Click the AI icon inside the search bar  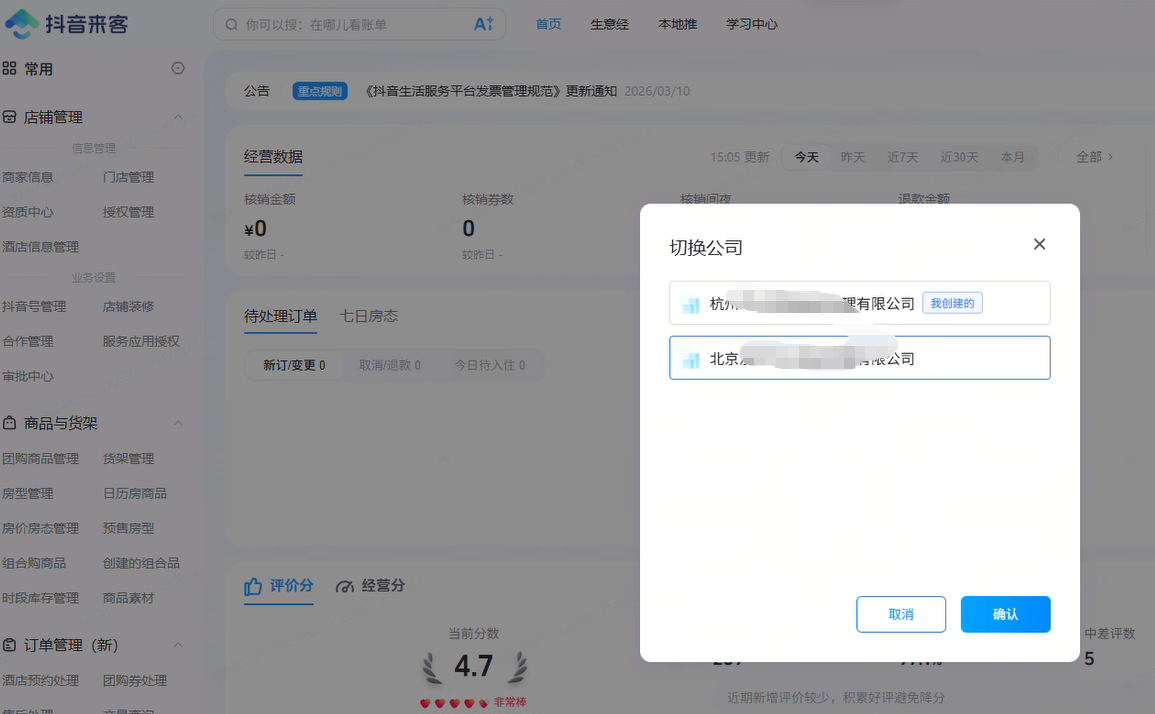(x=481, y=23)
